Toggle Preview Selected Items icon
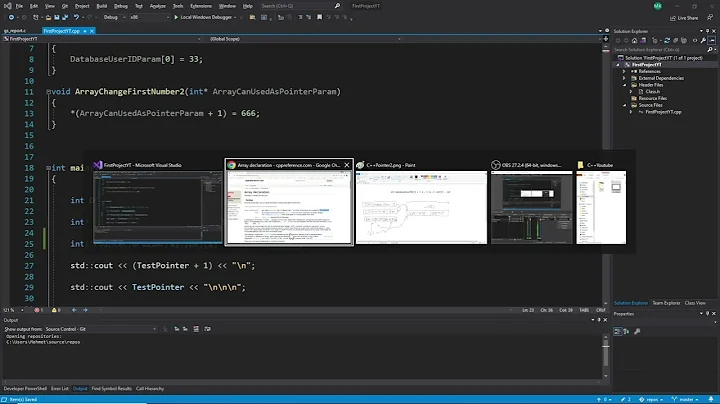 712,40
